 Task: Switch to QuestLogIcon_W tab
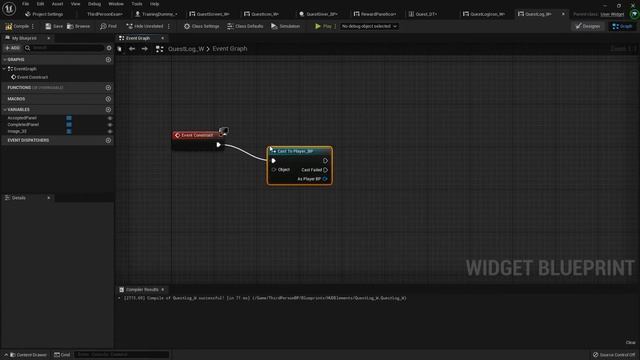(484, 14)
